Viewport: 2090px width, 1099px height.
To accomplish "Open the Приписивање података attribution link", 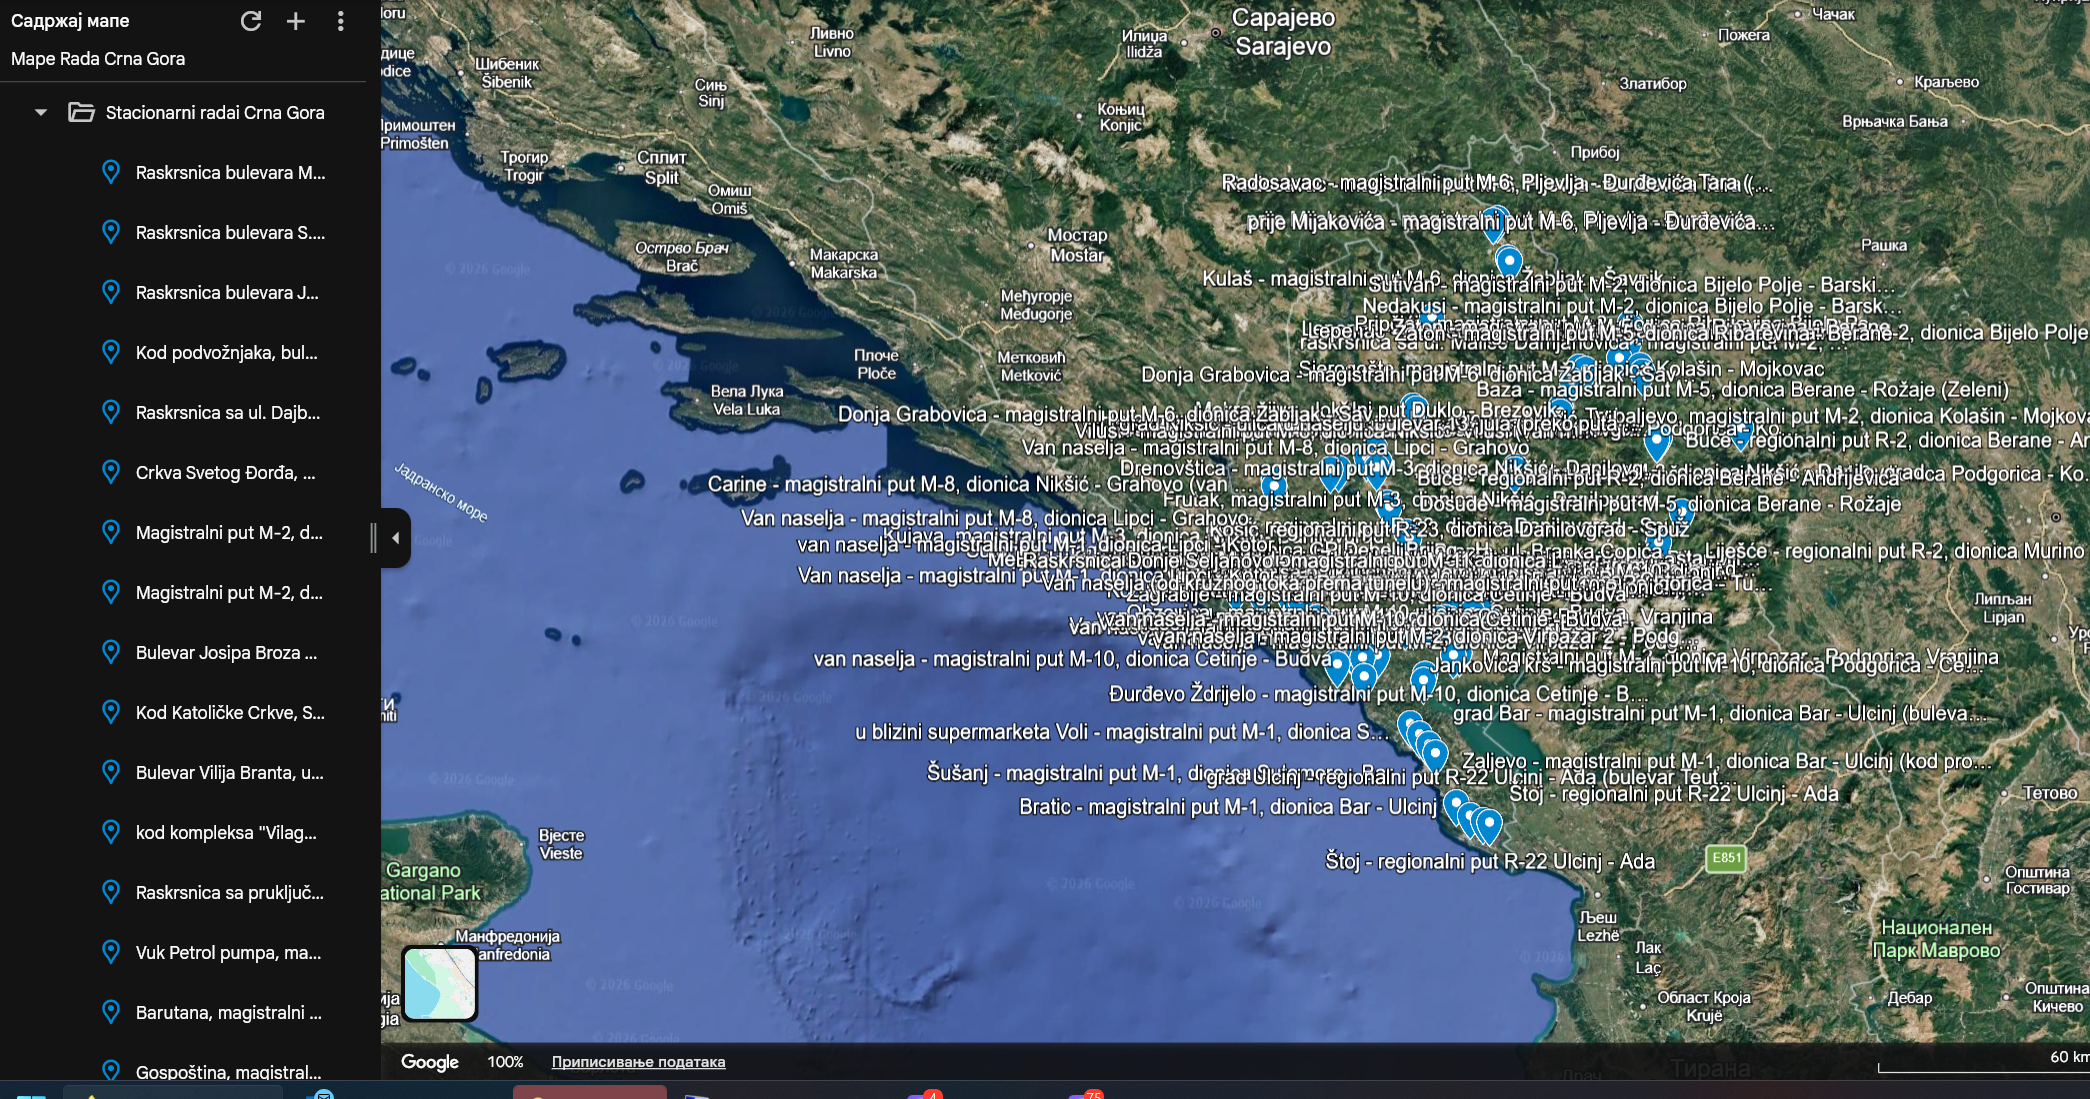I will 638,1062.
